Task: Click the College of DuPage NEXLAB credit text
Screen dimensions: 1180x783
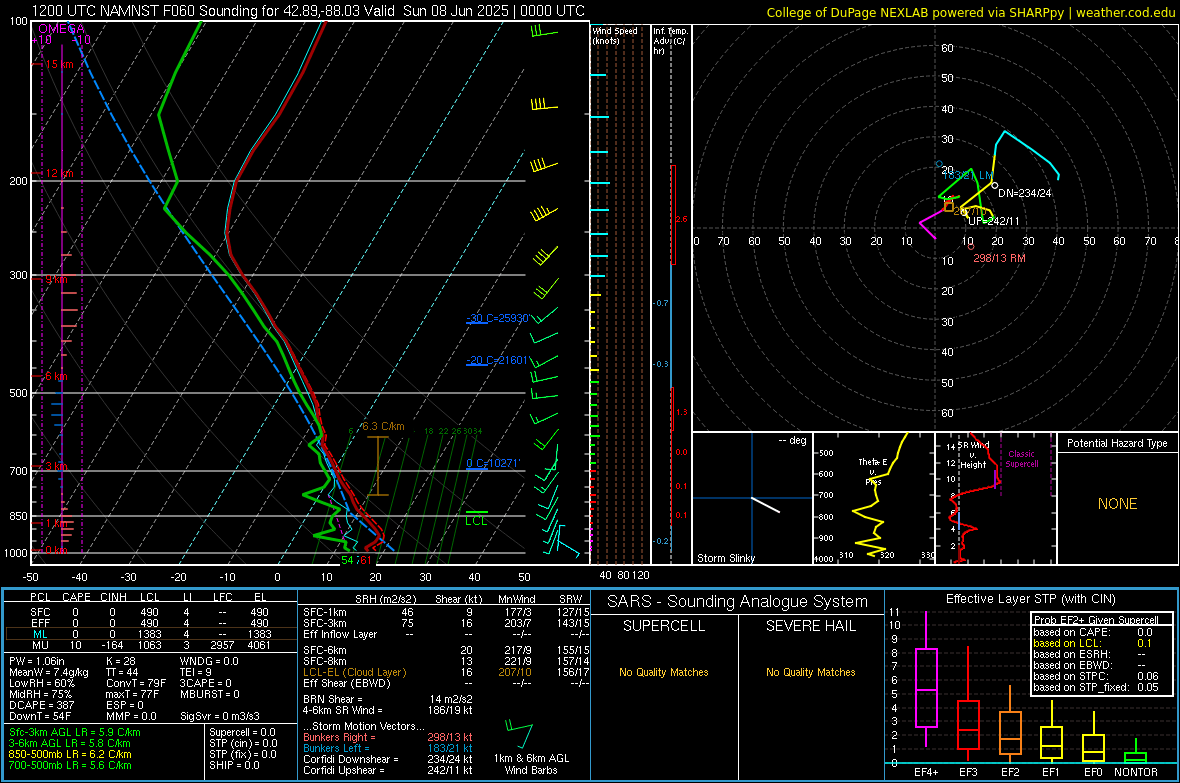Action: point(971,12)
